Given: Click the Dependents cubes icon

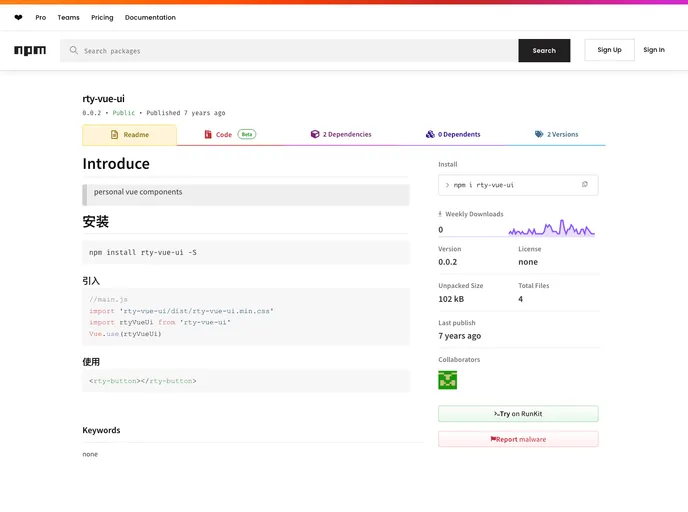Looking at the screenshot, I should (430, 134).
